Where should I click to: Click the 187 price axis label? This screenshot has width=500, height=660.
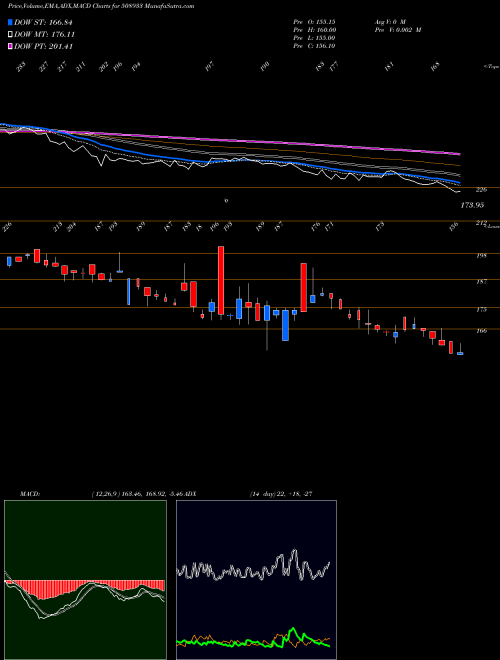click(x=481, y=282)
